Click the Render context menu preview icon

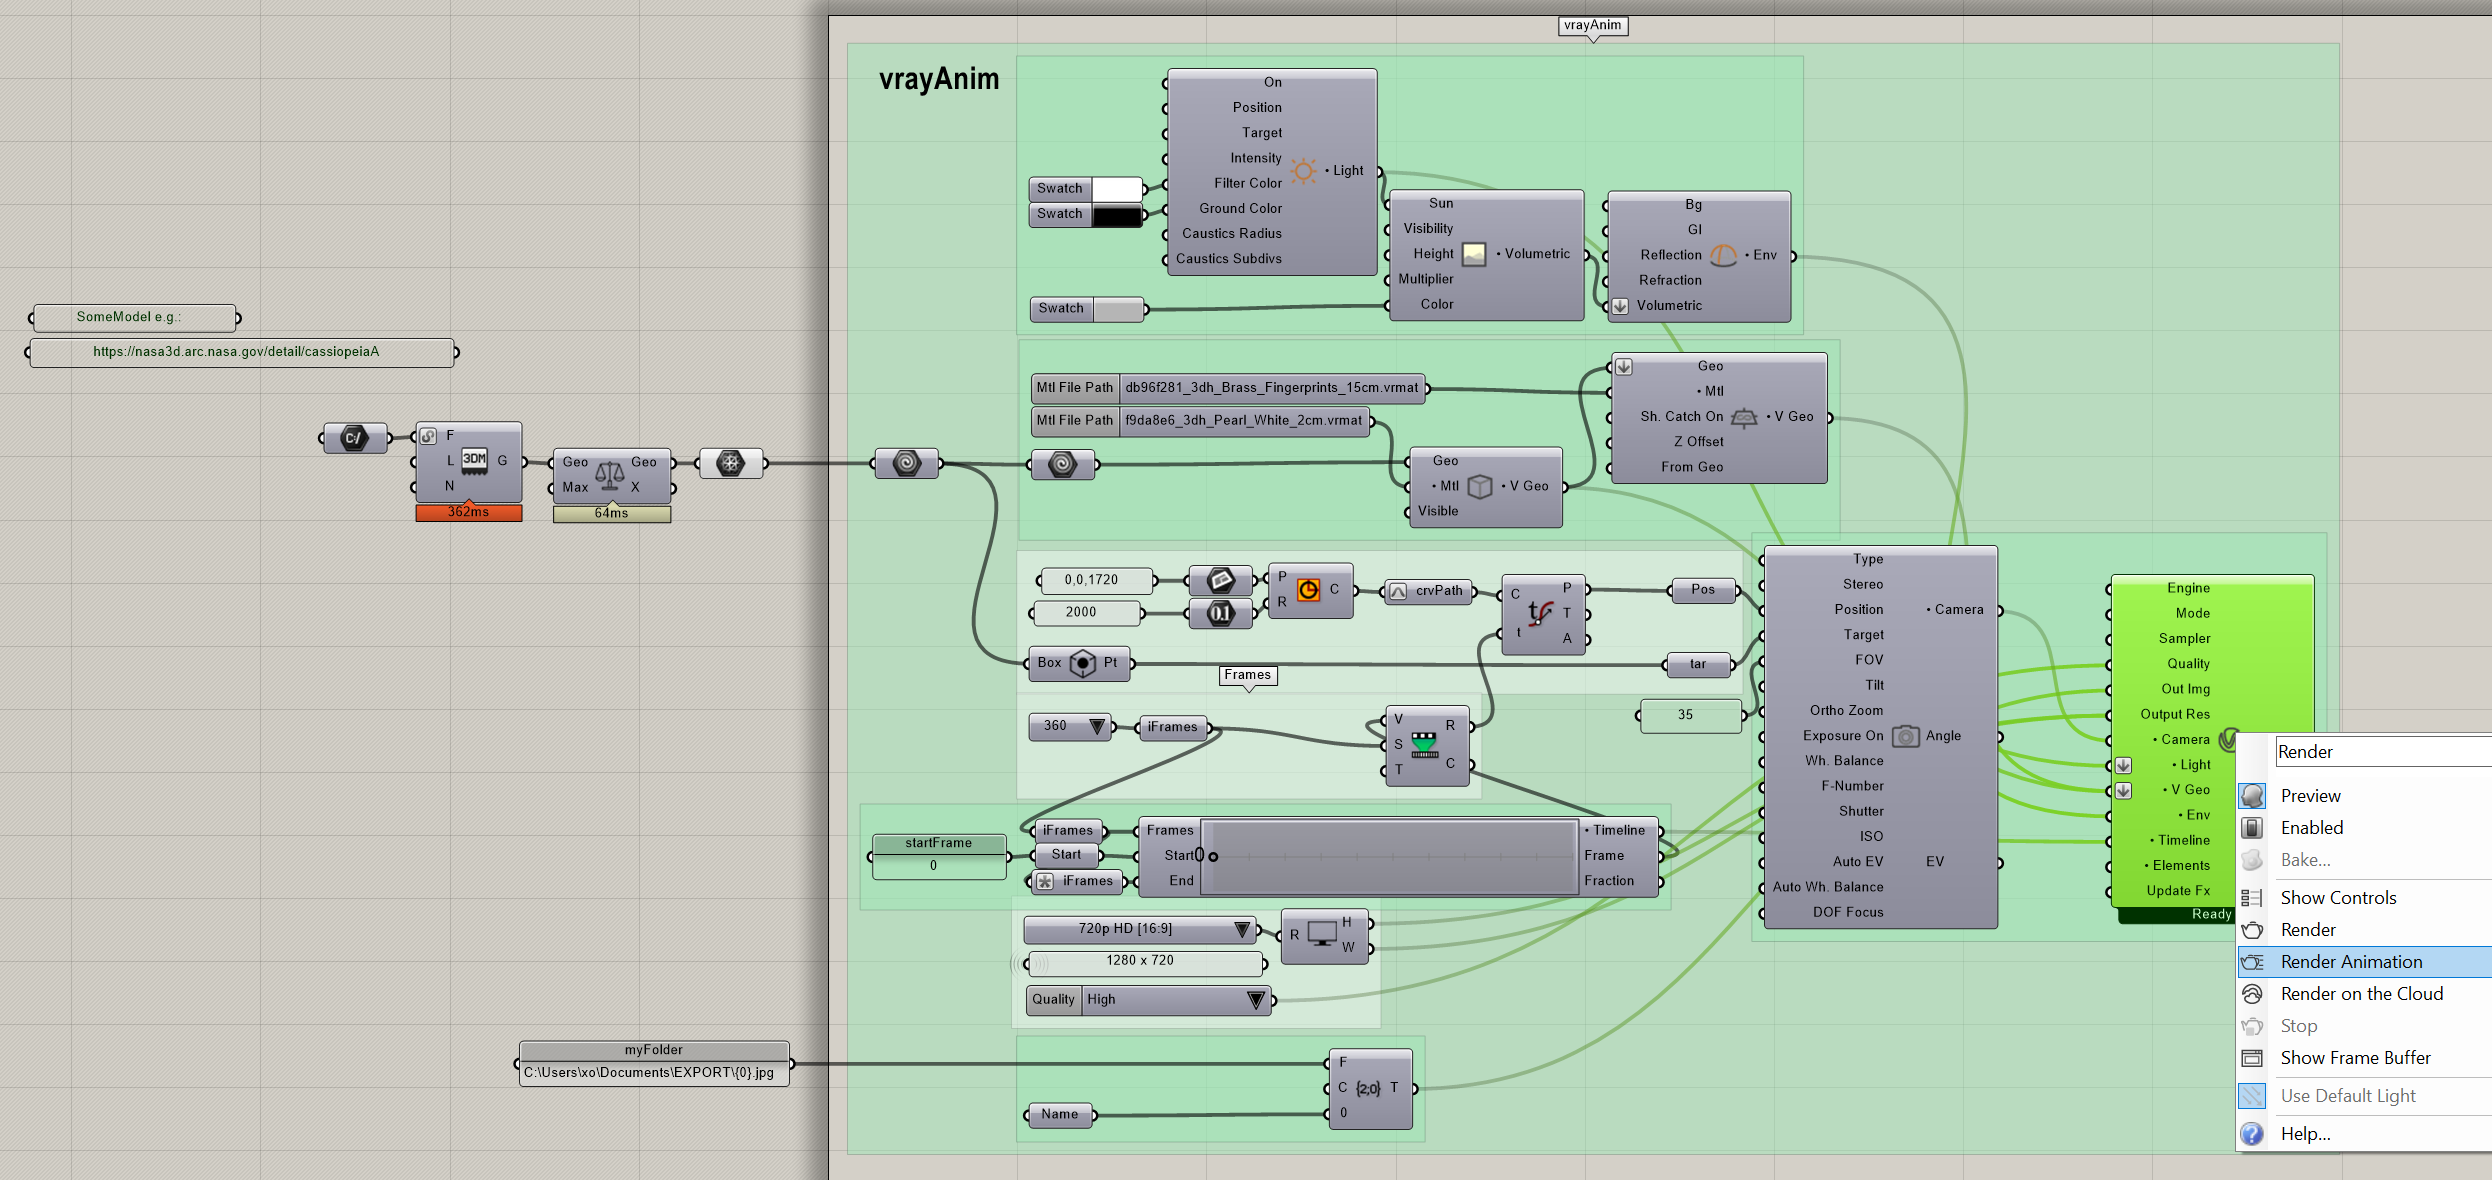(2252, 796)
